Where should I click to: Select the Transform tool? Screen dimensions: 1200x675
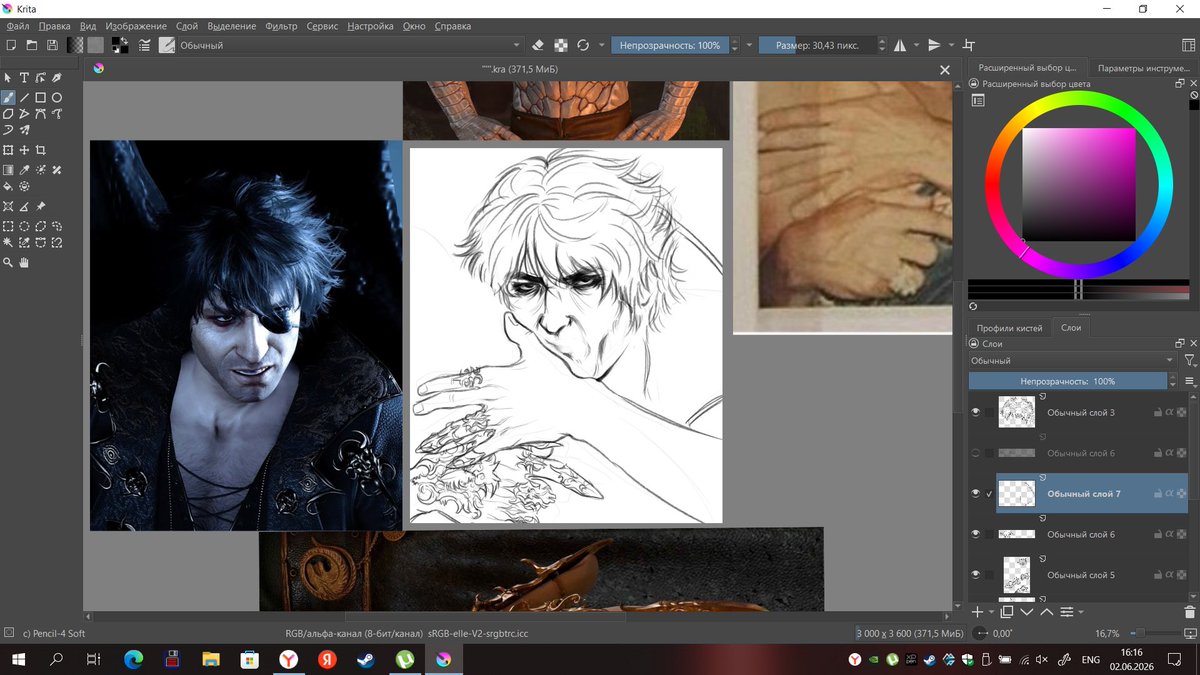(x=8, y=150)
